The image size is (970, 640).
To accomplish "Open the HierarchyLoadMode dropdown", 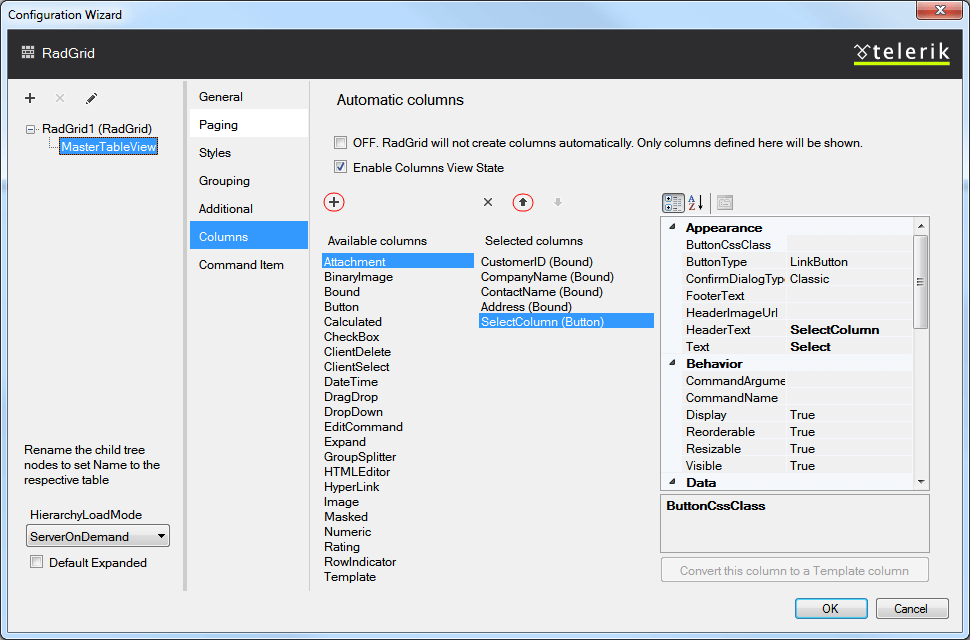I will pyautogui.click(x=98, y=537).
